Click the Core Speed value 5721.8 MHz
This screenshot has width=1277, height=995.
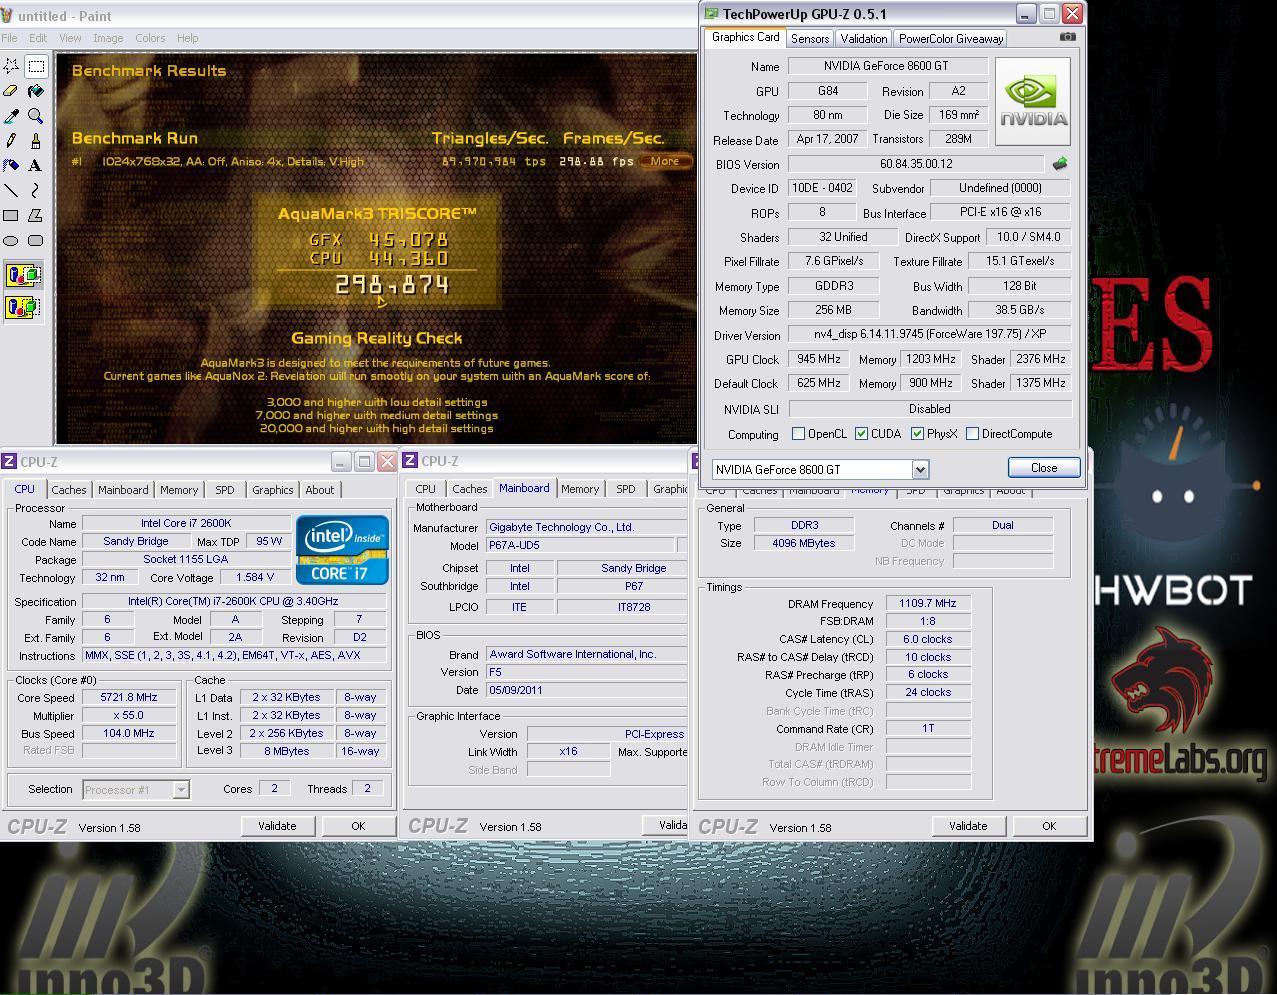(129, 697)
